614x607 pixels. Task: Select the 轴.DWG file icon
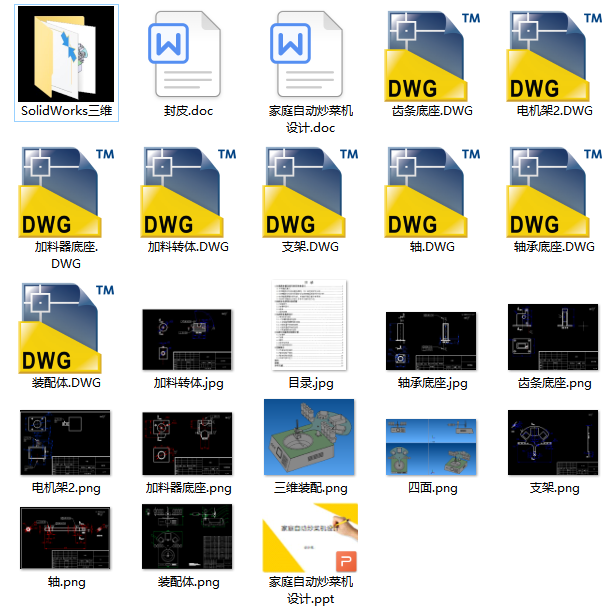coord(432,192)
